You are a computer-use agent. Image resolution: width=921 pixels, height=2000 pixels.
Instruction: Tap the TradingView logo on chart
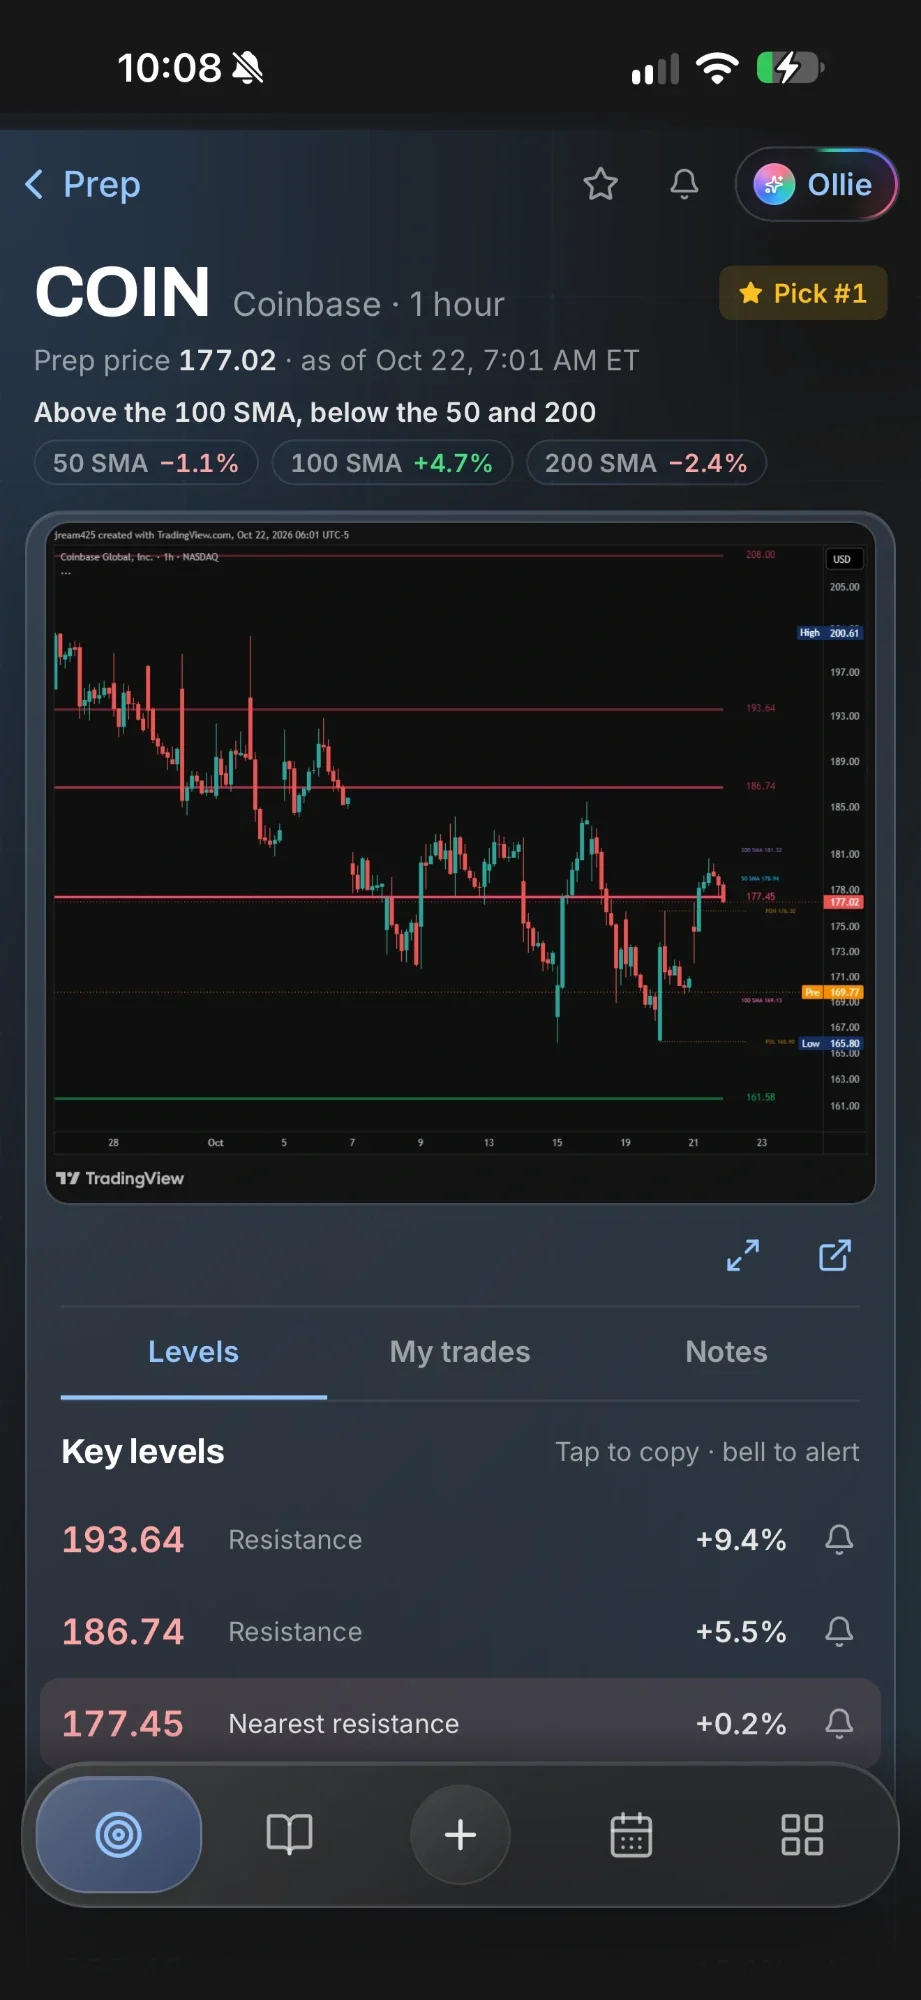click(x=120, y=1178)
